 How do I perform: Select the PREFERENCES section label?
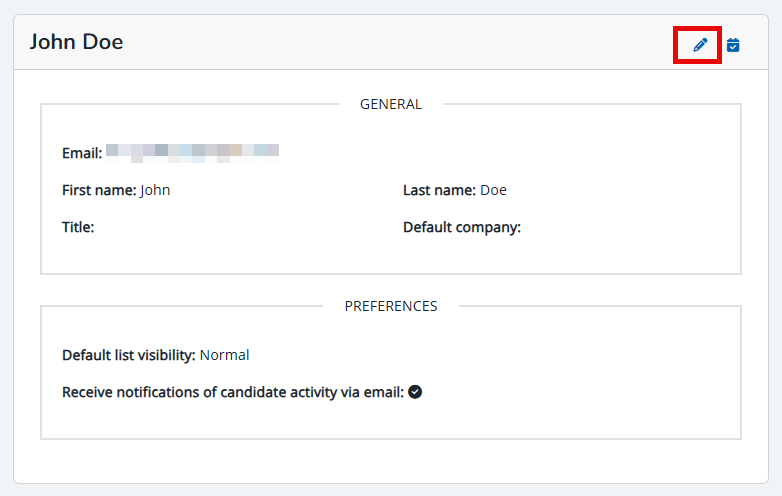391,306
